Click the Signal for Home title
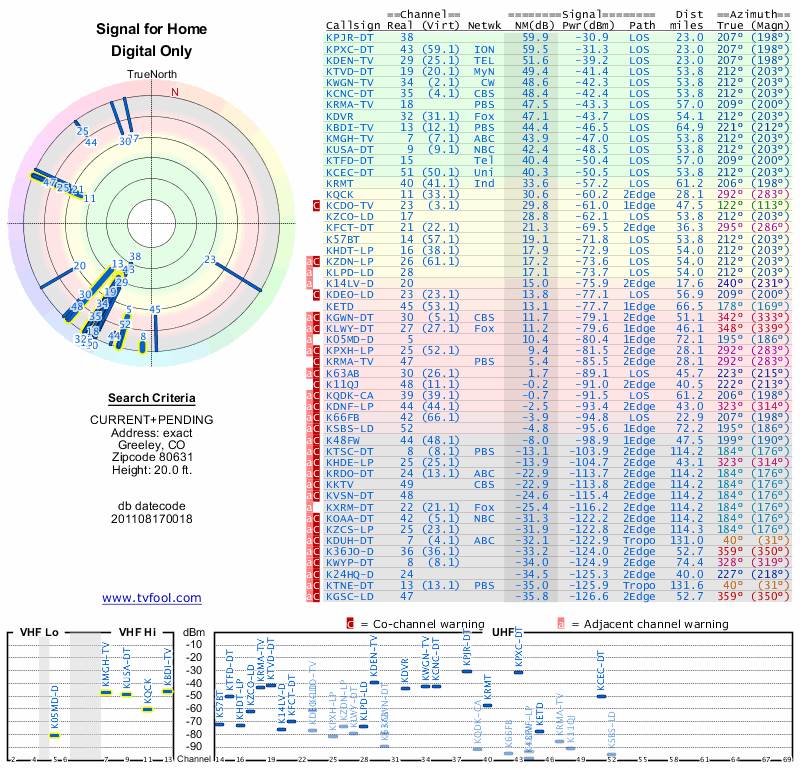Screen dimensions: 800x768 click(x=152, y=29)
